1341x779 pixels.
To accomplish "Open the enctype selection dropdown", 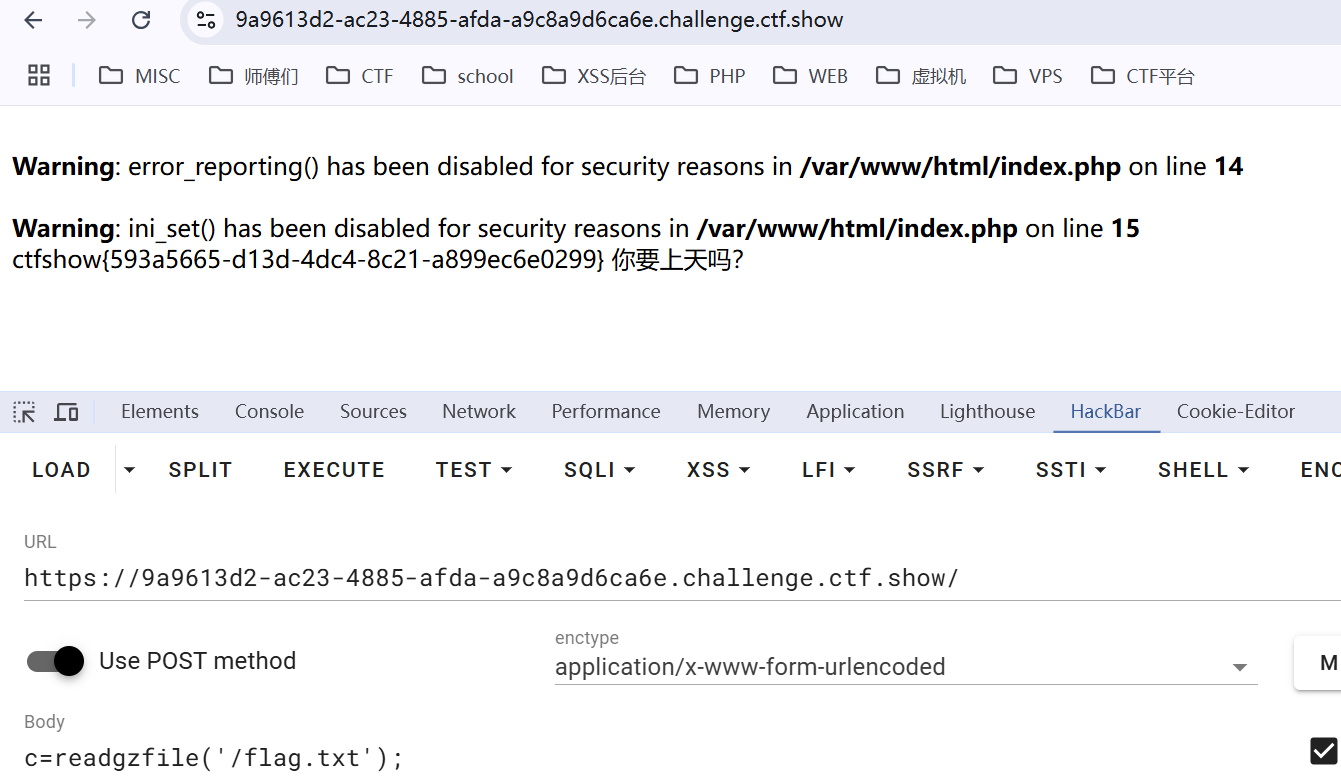I will tap(905, 667).
